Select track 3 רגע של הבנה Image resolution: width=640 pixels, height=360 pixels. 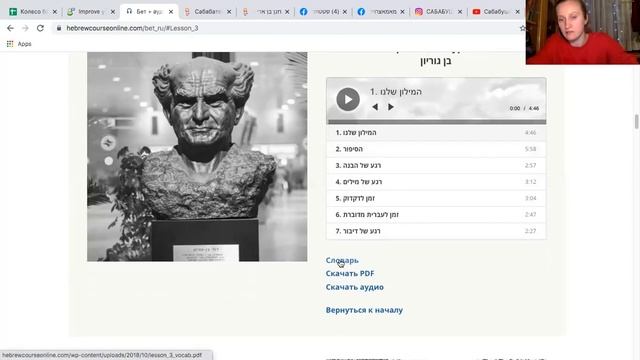[x=436, y=165]
